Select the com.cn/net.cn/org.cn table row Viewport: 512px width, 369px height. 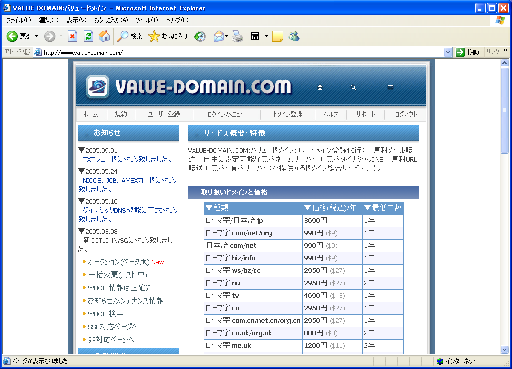pyautogui.click(x=304, y=321)
